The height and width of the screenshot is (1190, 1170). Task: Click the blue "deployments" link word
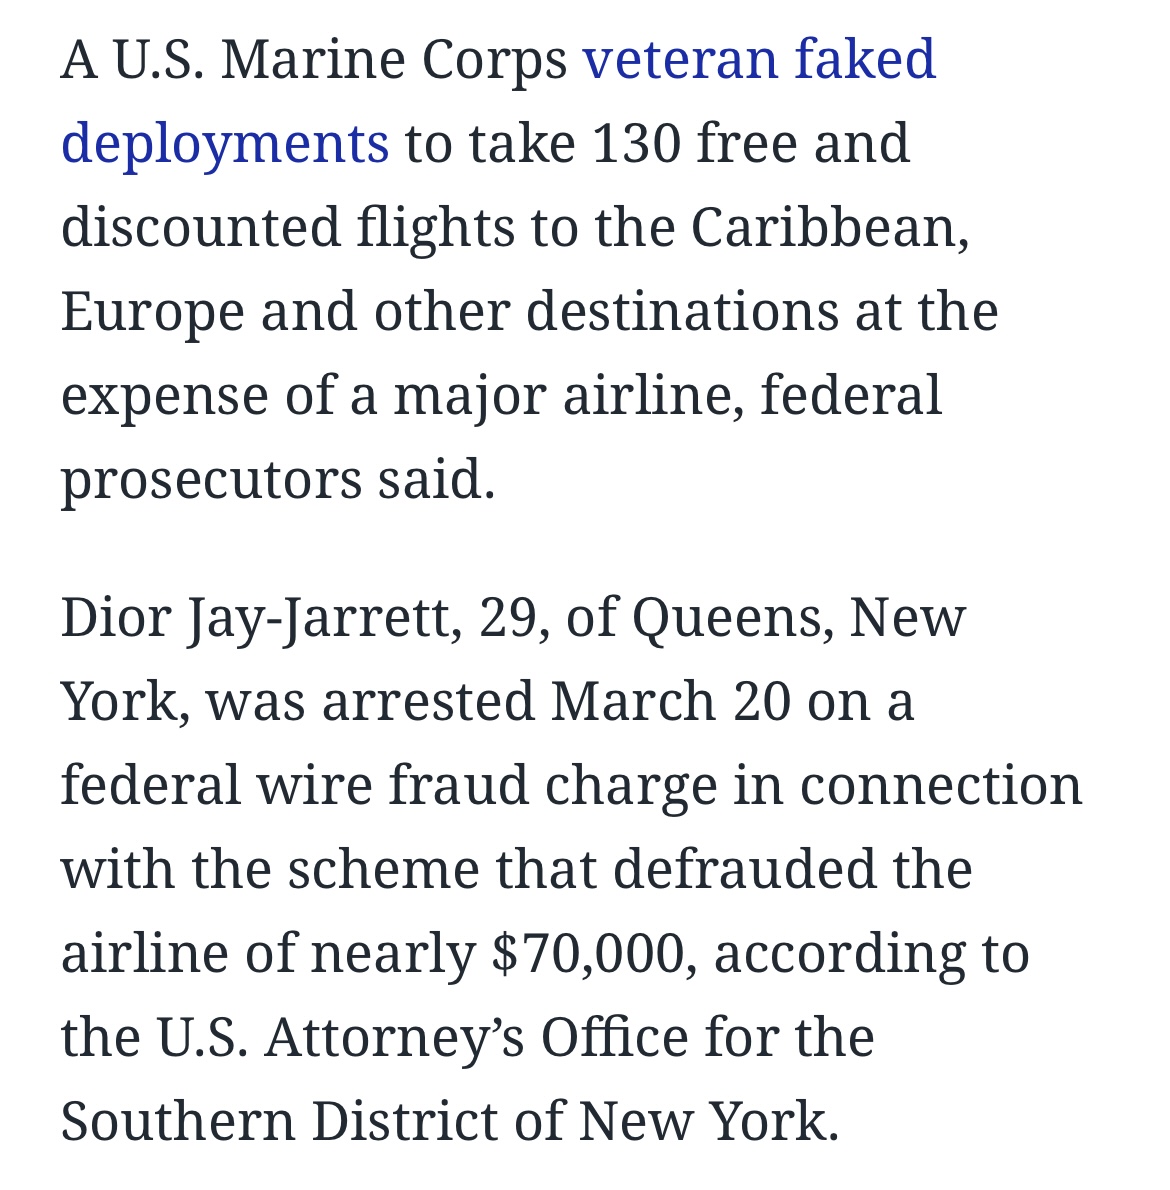(225, 146)
